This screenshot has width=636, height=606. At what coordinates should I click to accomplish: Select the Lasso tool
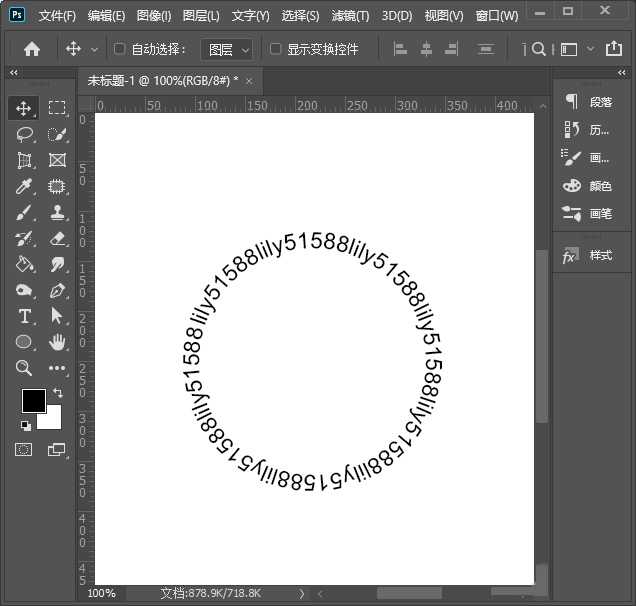point(25,134)
